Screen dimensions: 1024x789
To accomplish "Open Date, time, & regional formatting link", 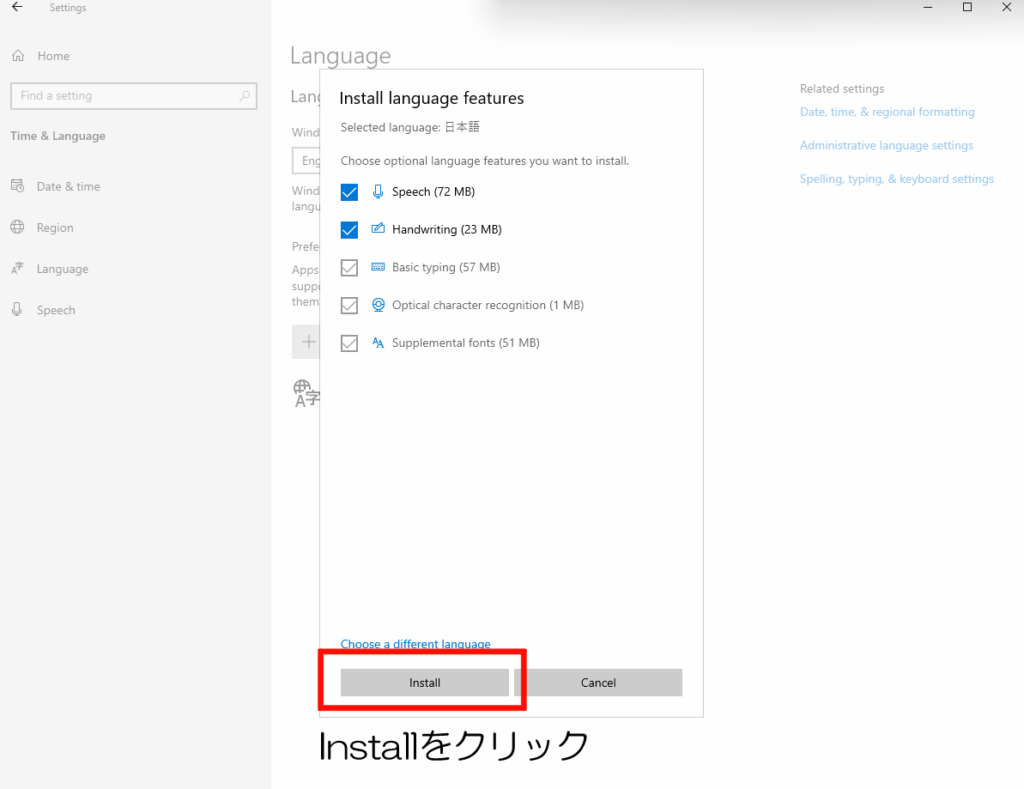I will pyautogui.click(x=887, y=112).
